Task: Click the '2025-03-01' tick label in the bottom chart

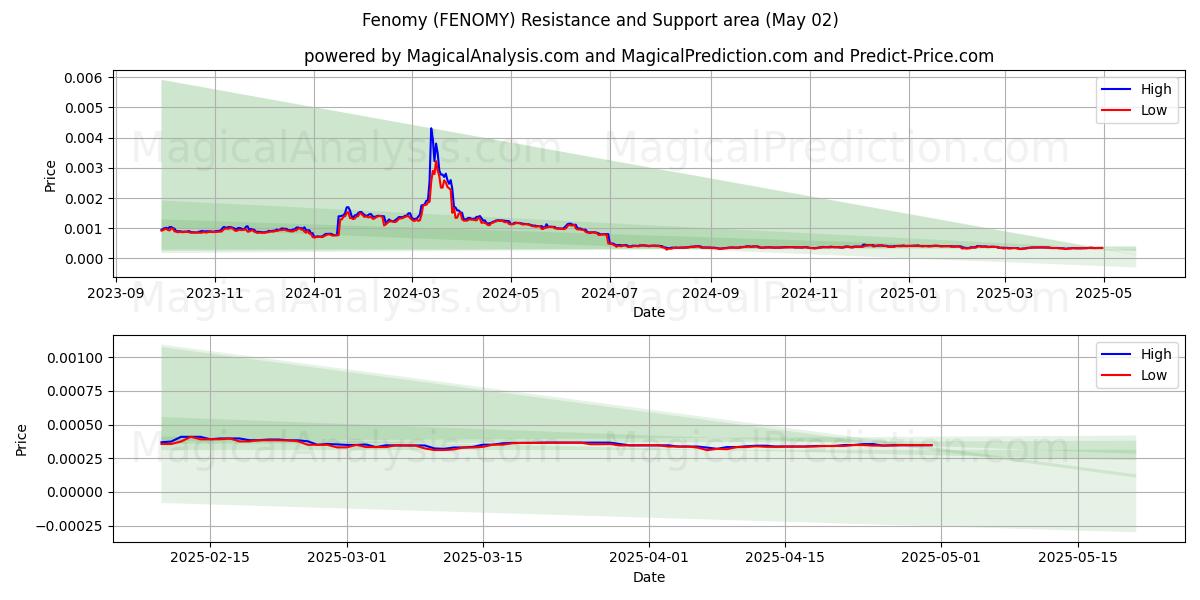Action: coord(347,557)
